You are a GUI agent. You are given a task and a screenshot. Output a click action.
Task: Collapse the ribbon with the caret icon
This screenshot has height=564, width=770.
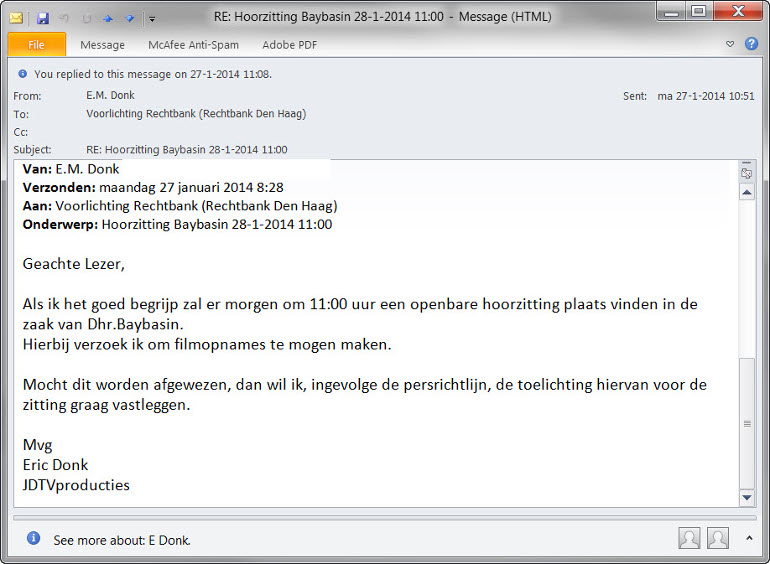730,44
